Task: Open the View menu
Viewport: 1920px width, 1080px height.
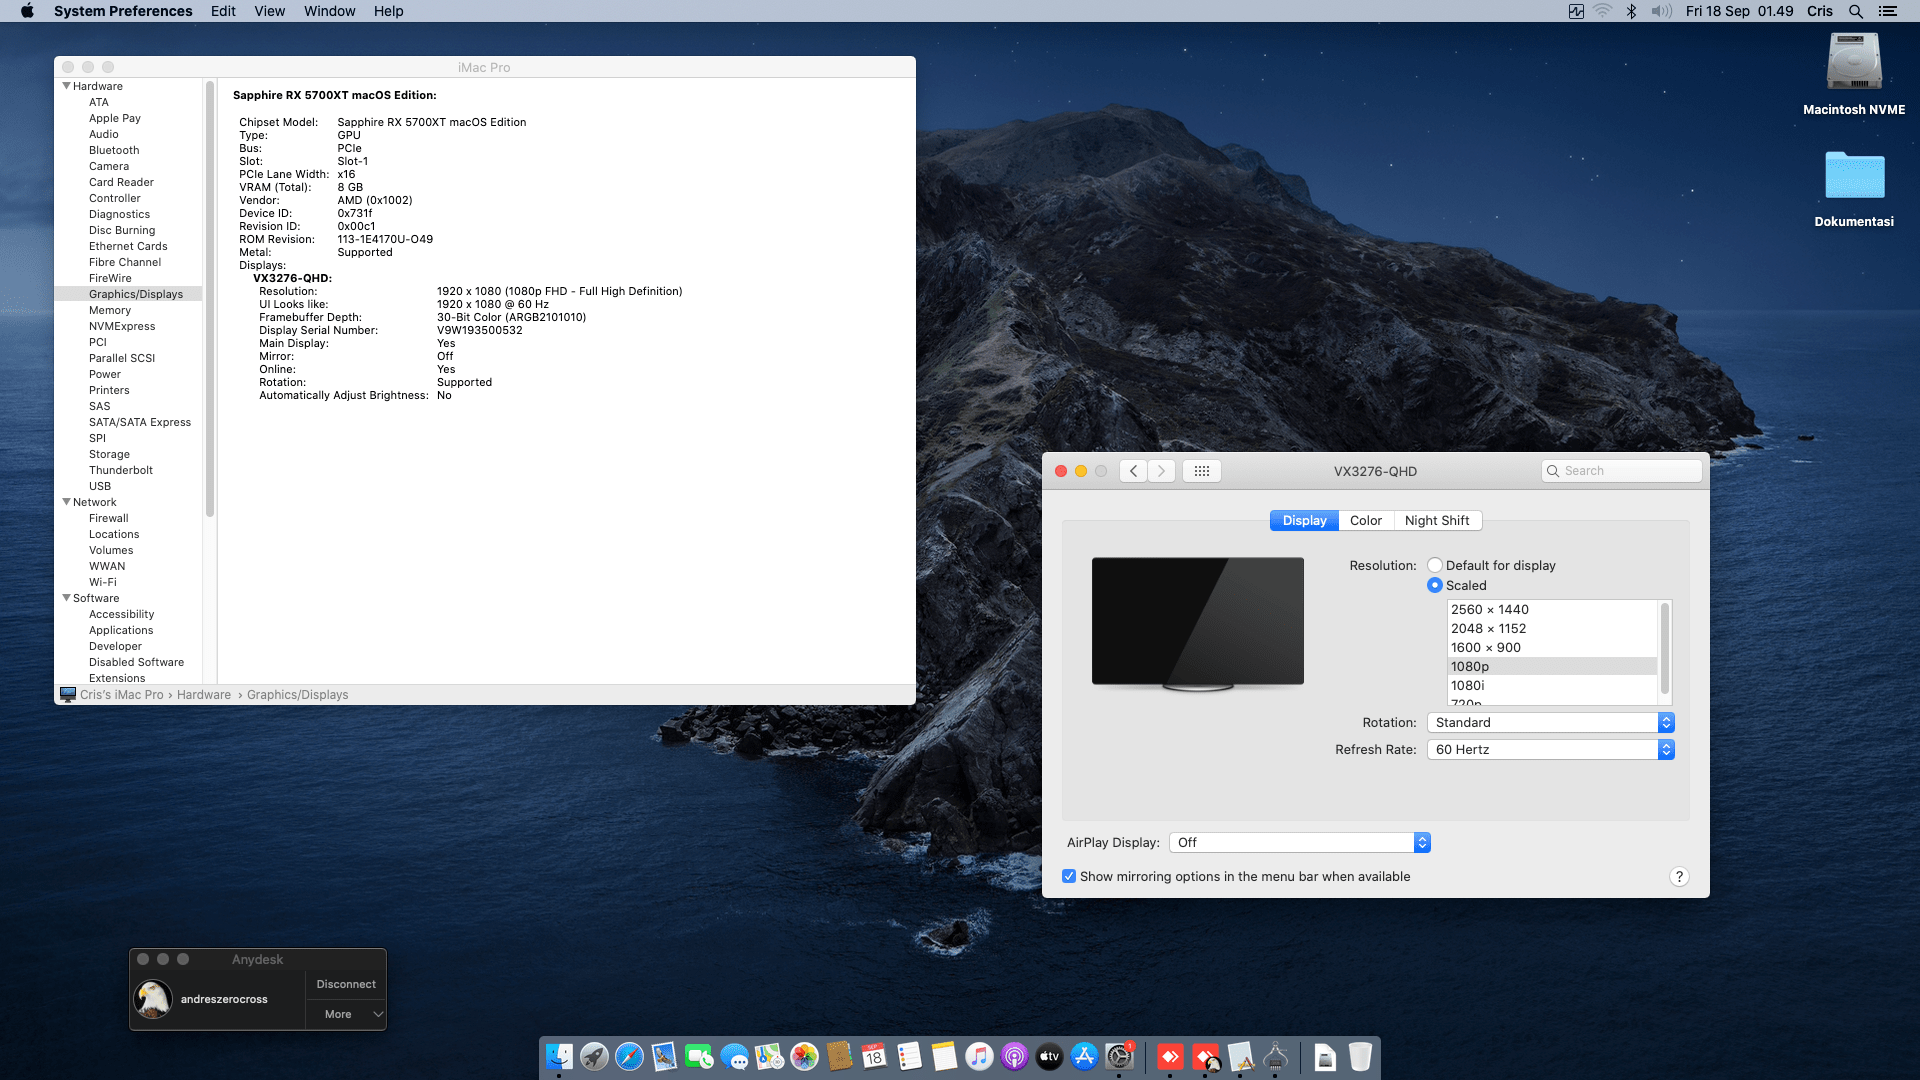Action: 269,11
